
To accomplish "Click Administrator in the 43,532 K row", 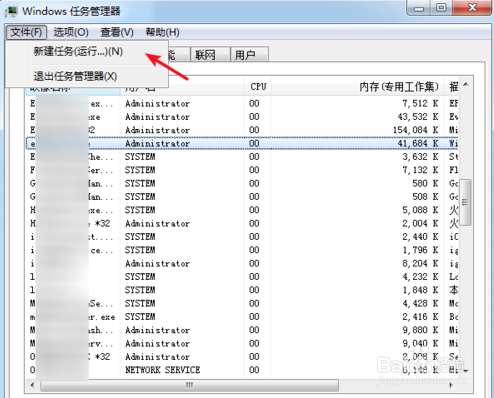I will pyautogui.click(x=157, y=117).
